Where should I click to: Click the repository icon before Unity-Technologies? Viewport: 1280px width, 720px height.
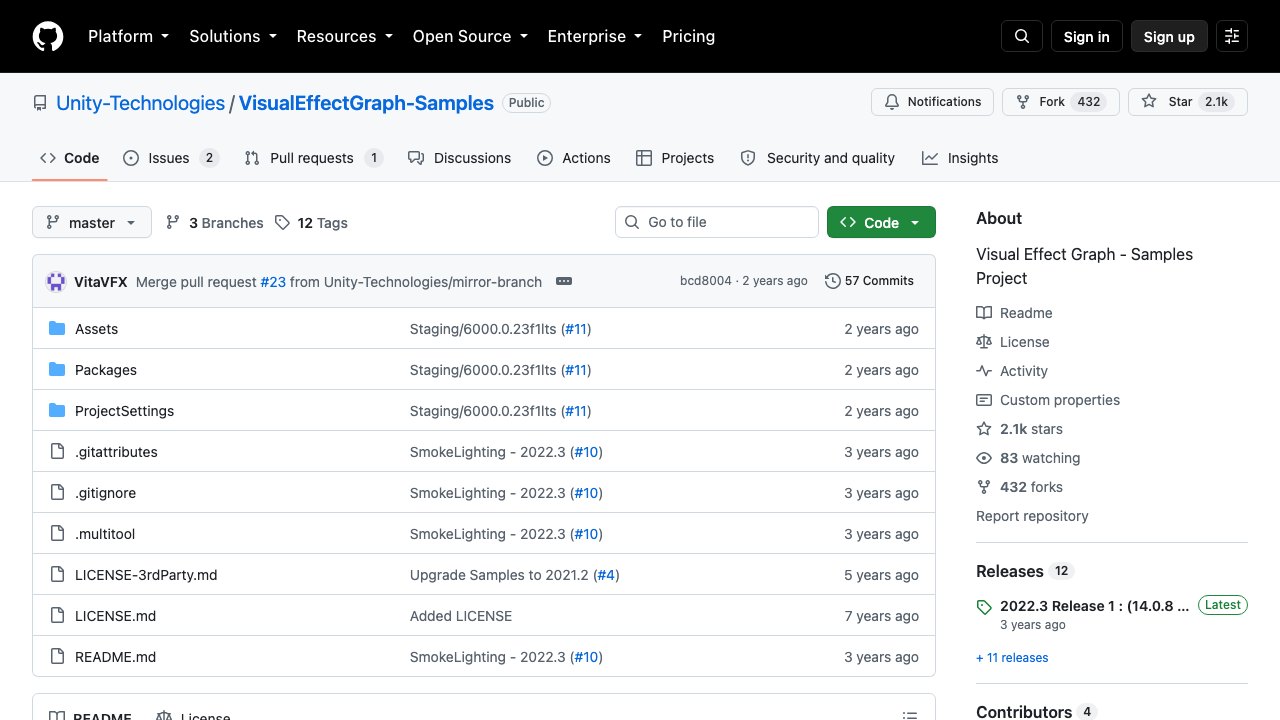40,103
